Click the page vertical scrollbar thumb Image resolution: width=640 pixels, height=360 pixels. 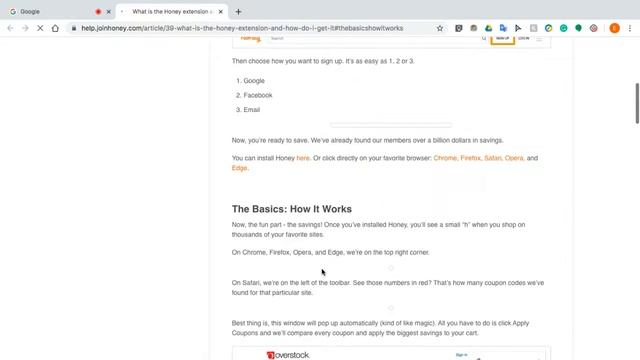[x=637, y=103]
